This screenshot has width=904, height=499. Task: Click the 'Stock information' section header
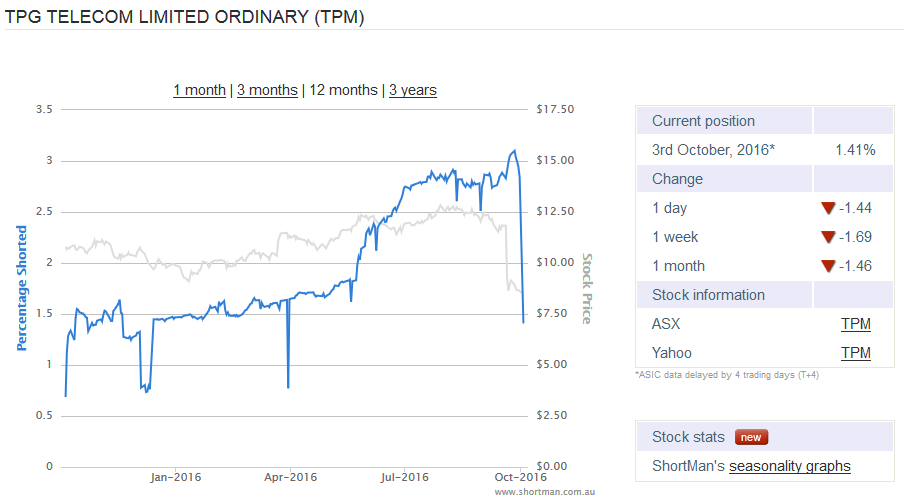pos(709,295)
